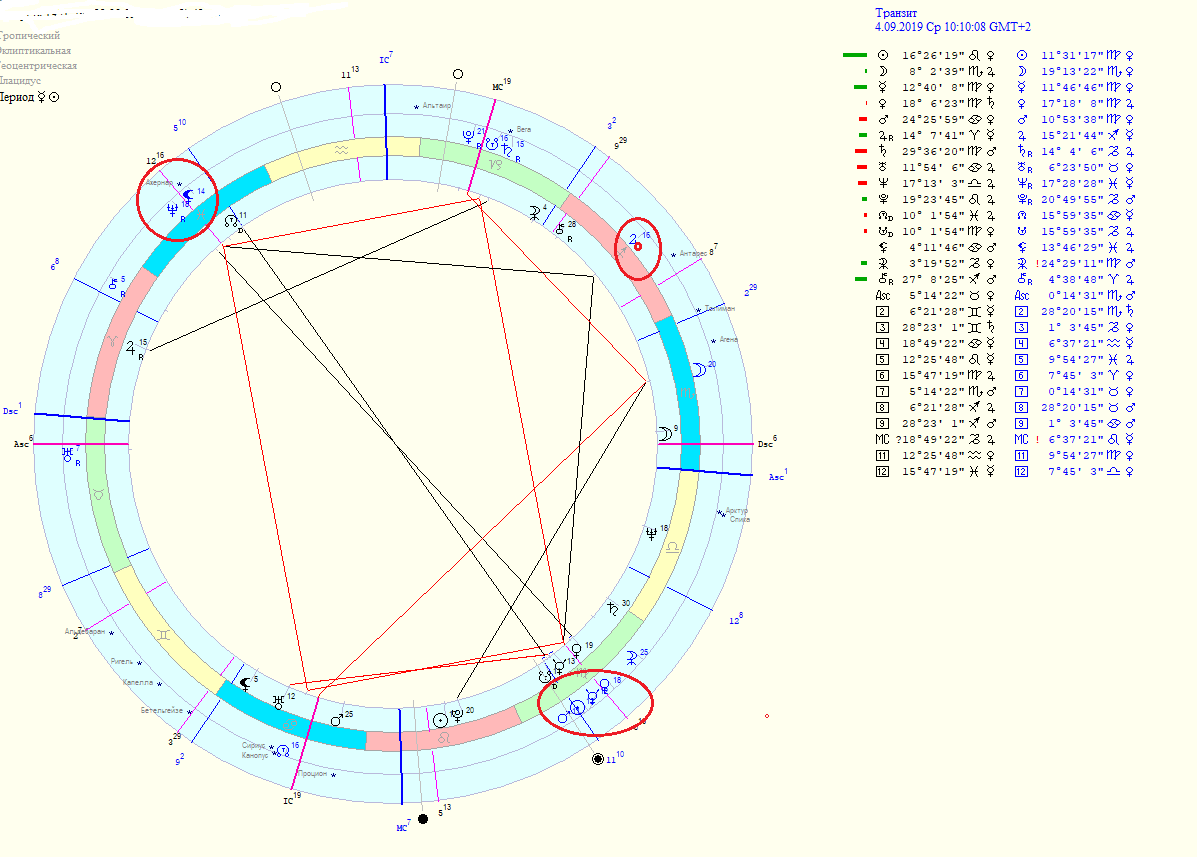Click the black house 5 box in the table
Viewport: 1197px width, 857px height.
pos(882,359)
